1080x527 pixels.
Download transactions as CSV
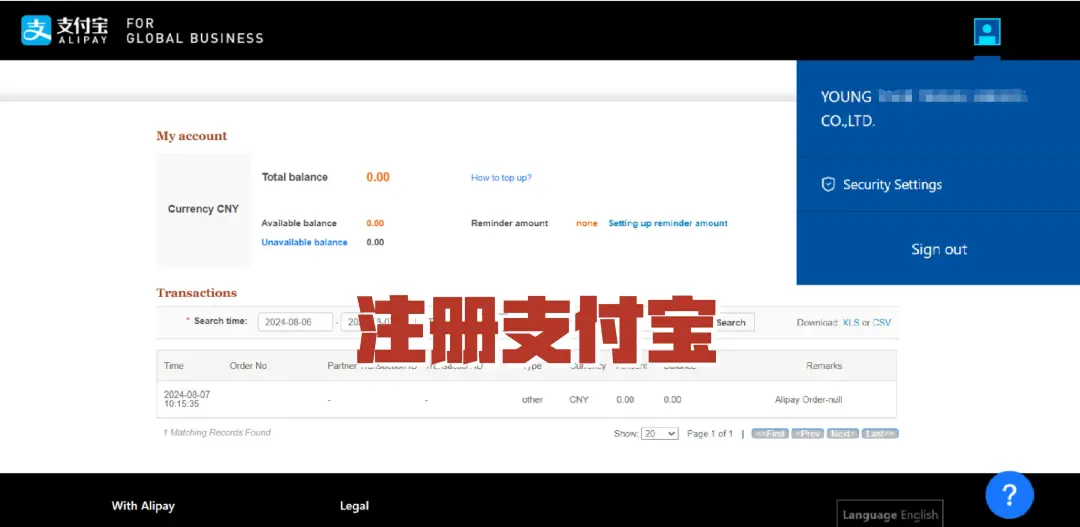tap(882, 322)
